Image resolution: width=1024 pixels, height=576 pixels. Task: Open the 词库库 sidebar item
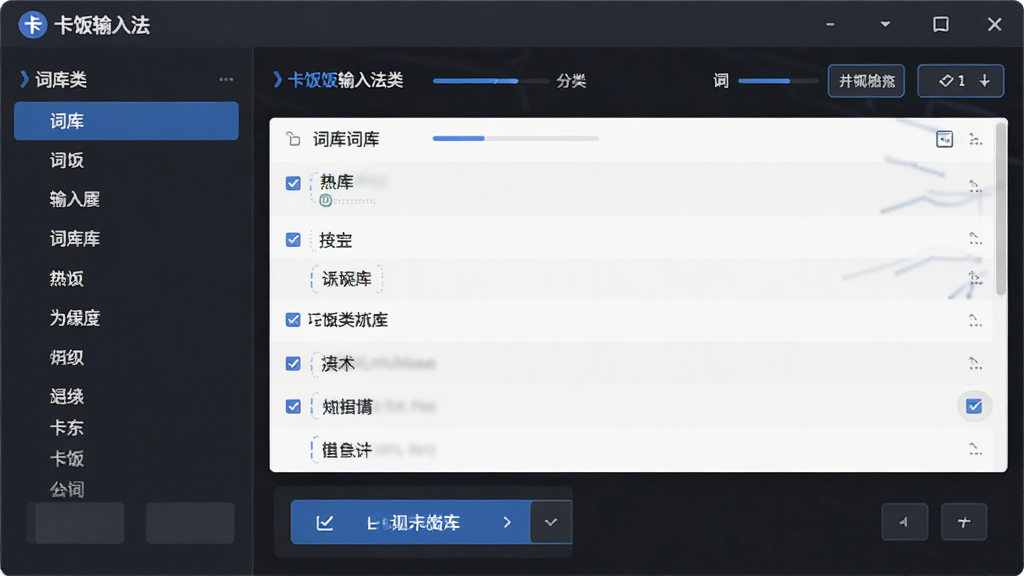(x=74, y=239)
